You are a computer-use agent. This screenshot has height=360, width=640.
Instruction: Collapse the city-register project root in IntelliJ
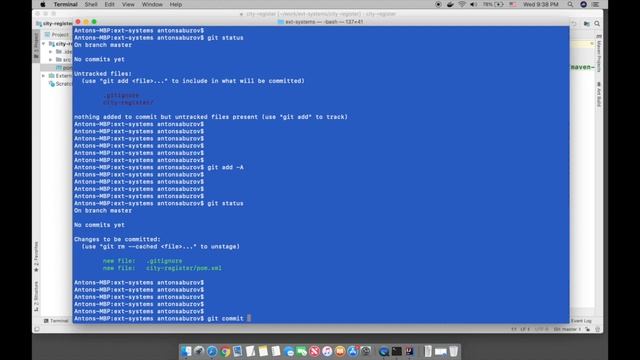pos(44,44)
